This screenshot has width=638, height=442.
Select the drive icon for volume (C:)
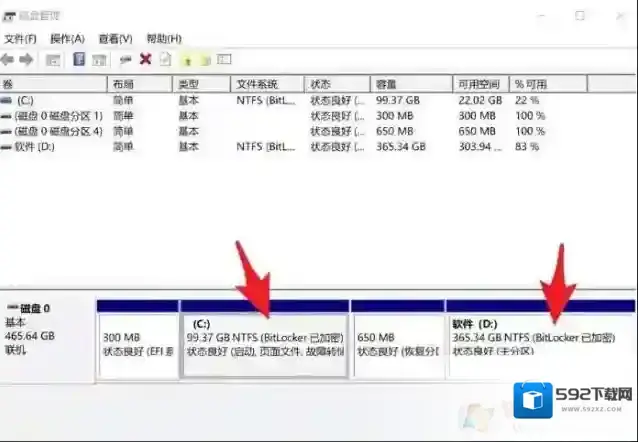[8, 101]
